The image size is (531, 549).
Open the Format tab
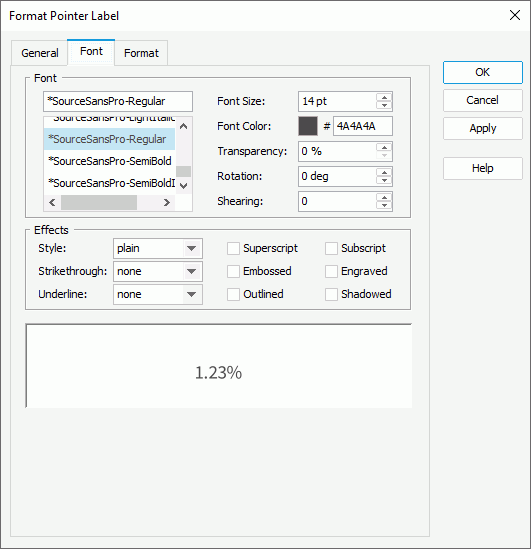pyautogui.click(x=141, y=53)
